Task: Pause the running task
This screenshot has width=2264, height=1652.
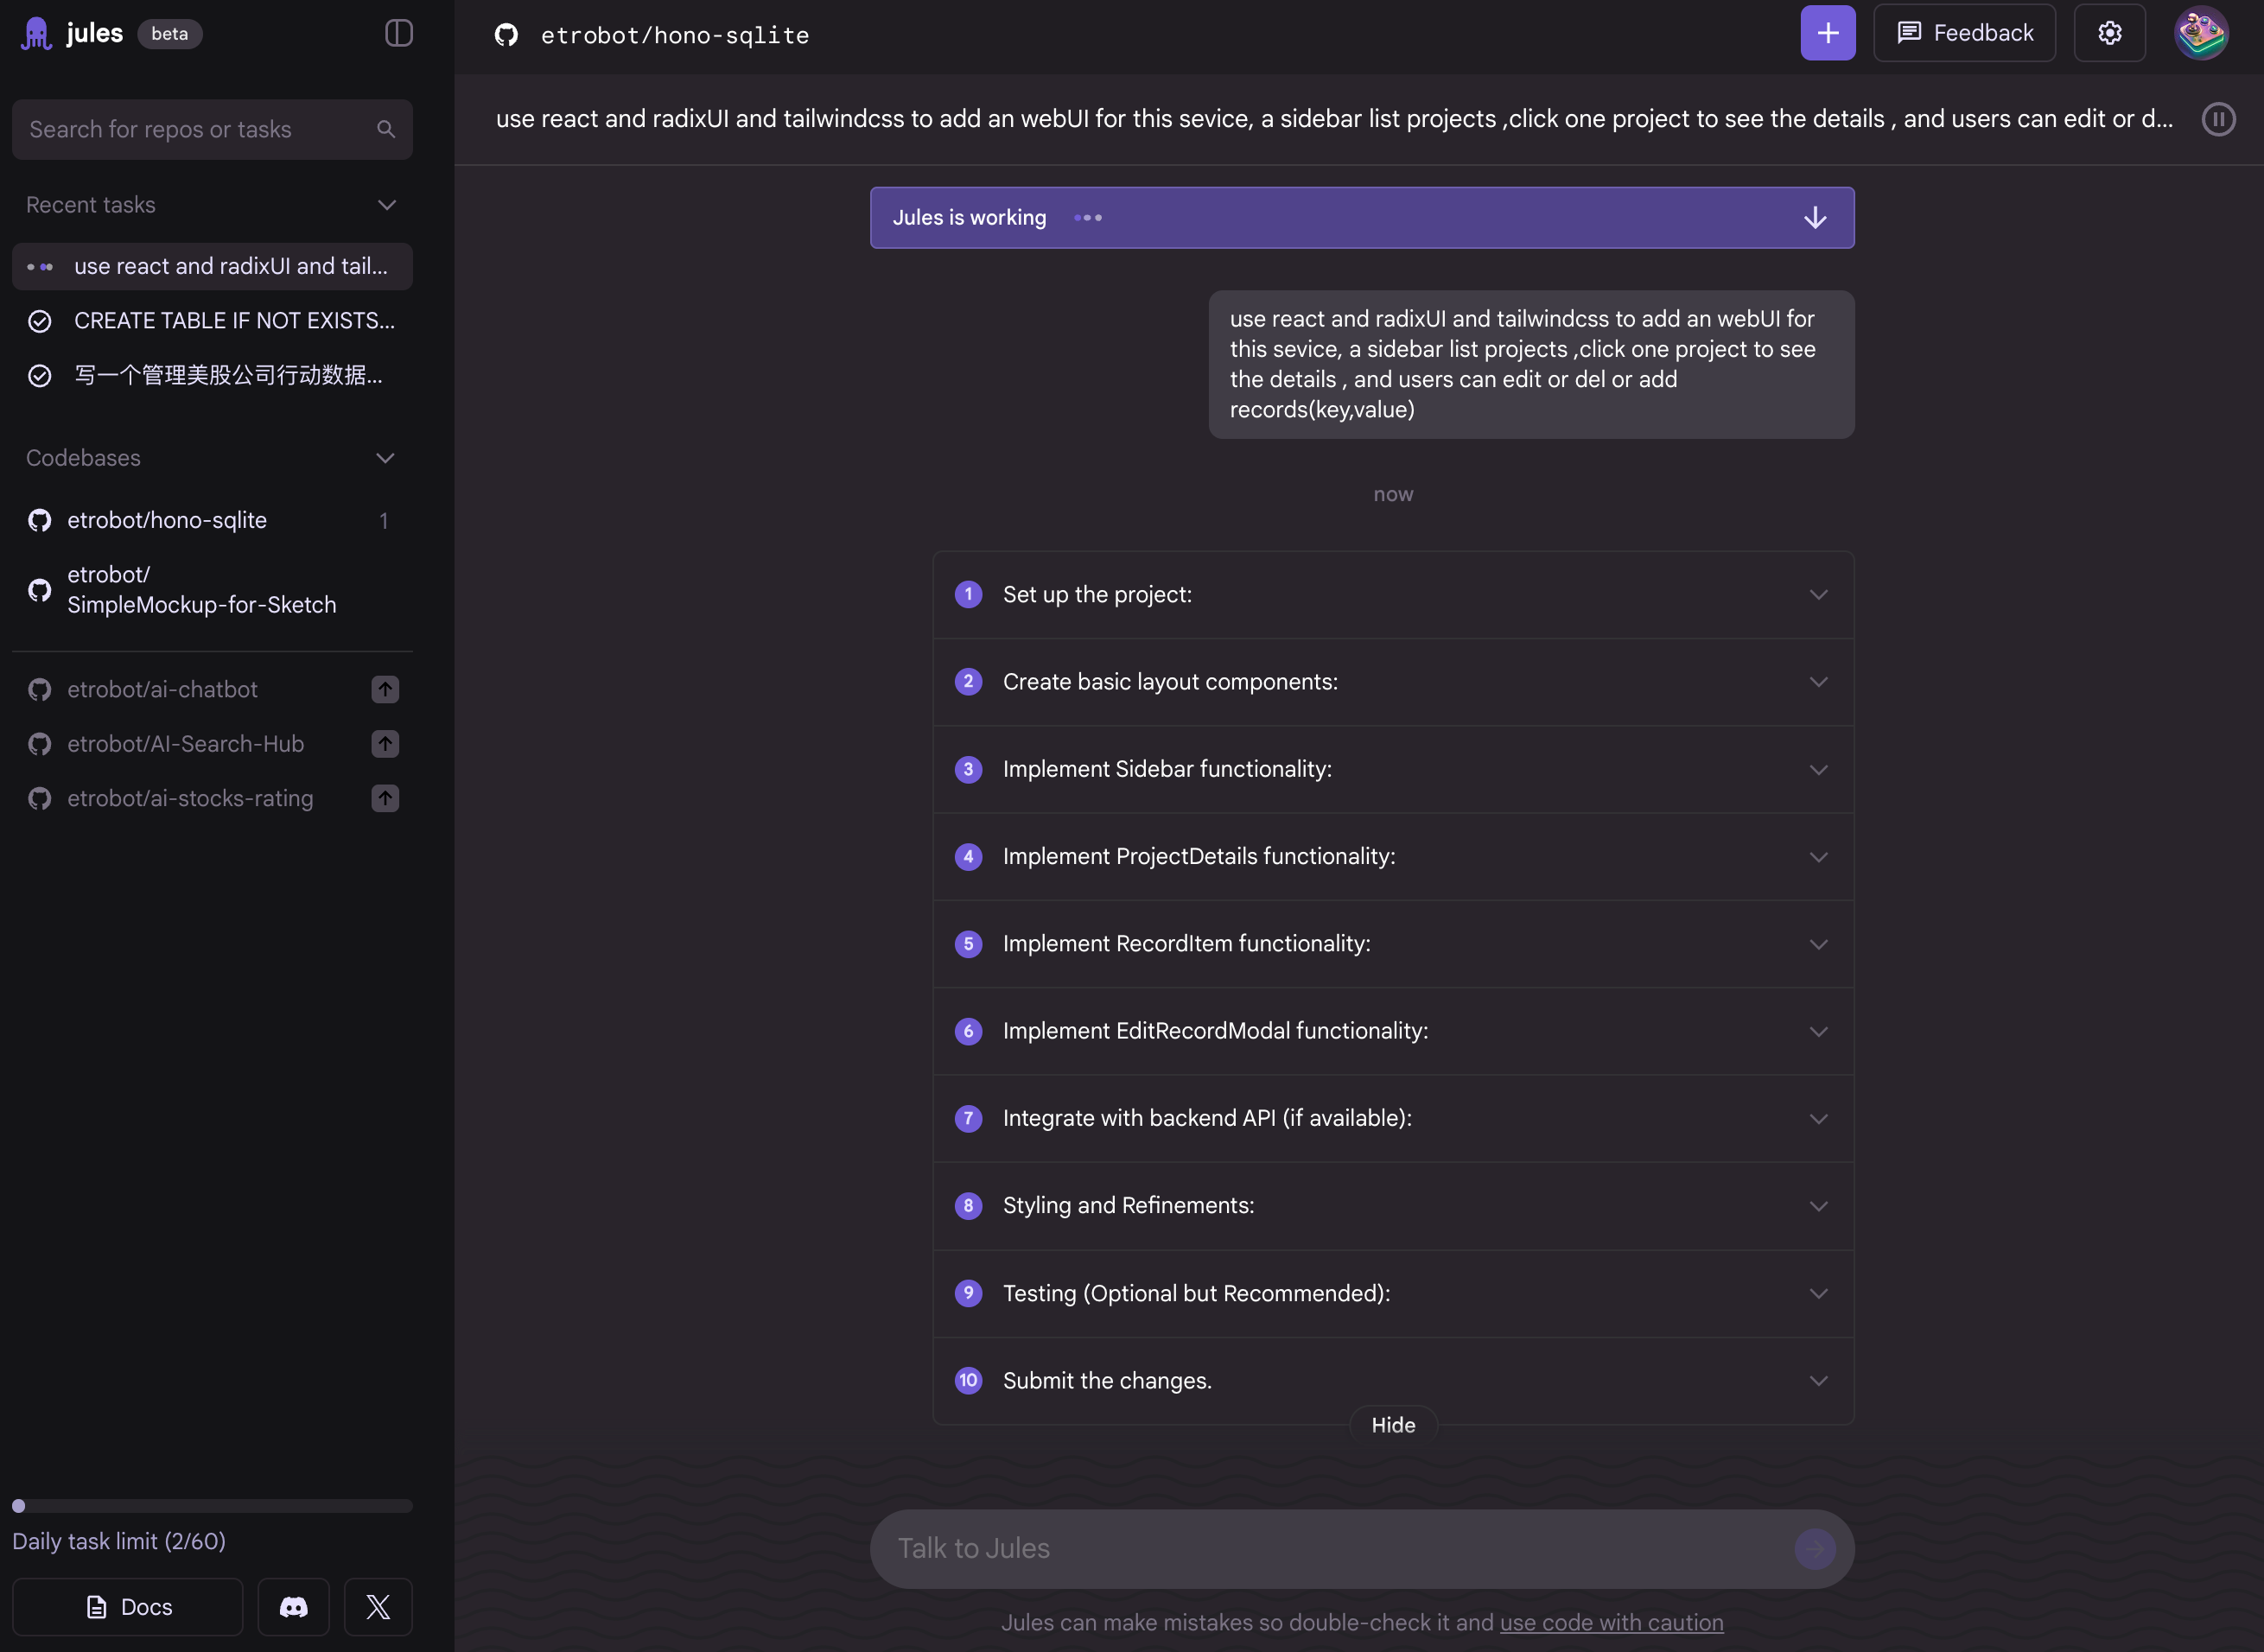Action: [x=2218, y=119]
